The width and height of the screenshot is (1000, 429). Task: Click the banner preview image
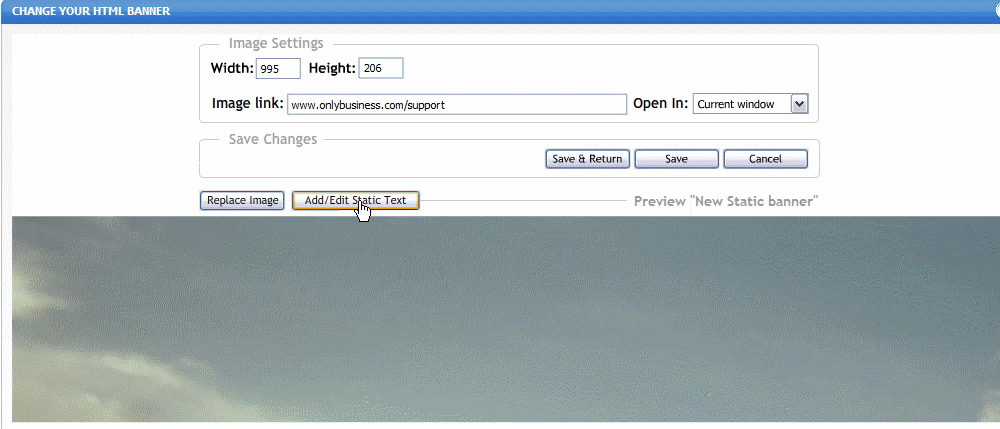click(x=506, y=319)
